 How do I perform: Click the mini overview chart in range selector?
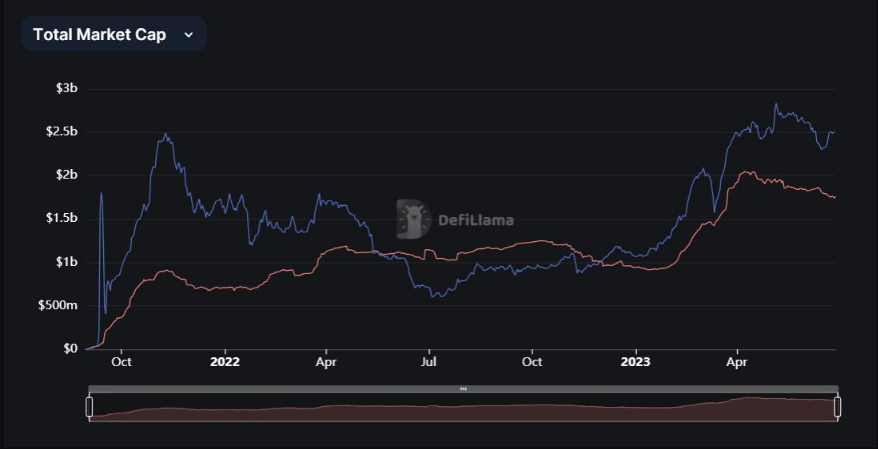coord(463,408)
